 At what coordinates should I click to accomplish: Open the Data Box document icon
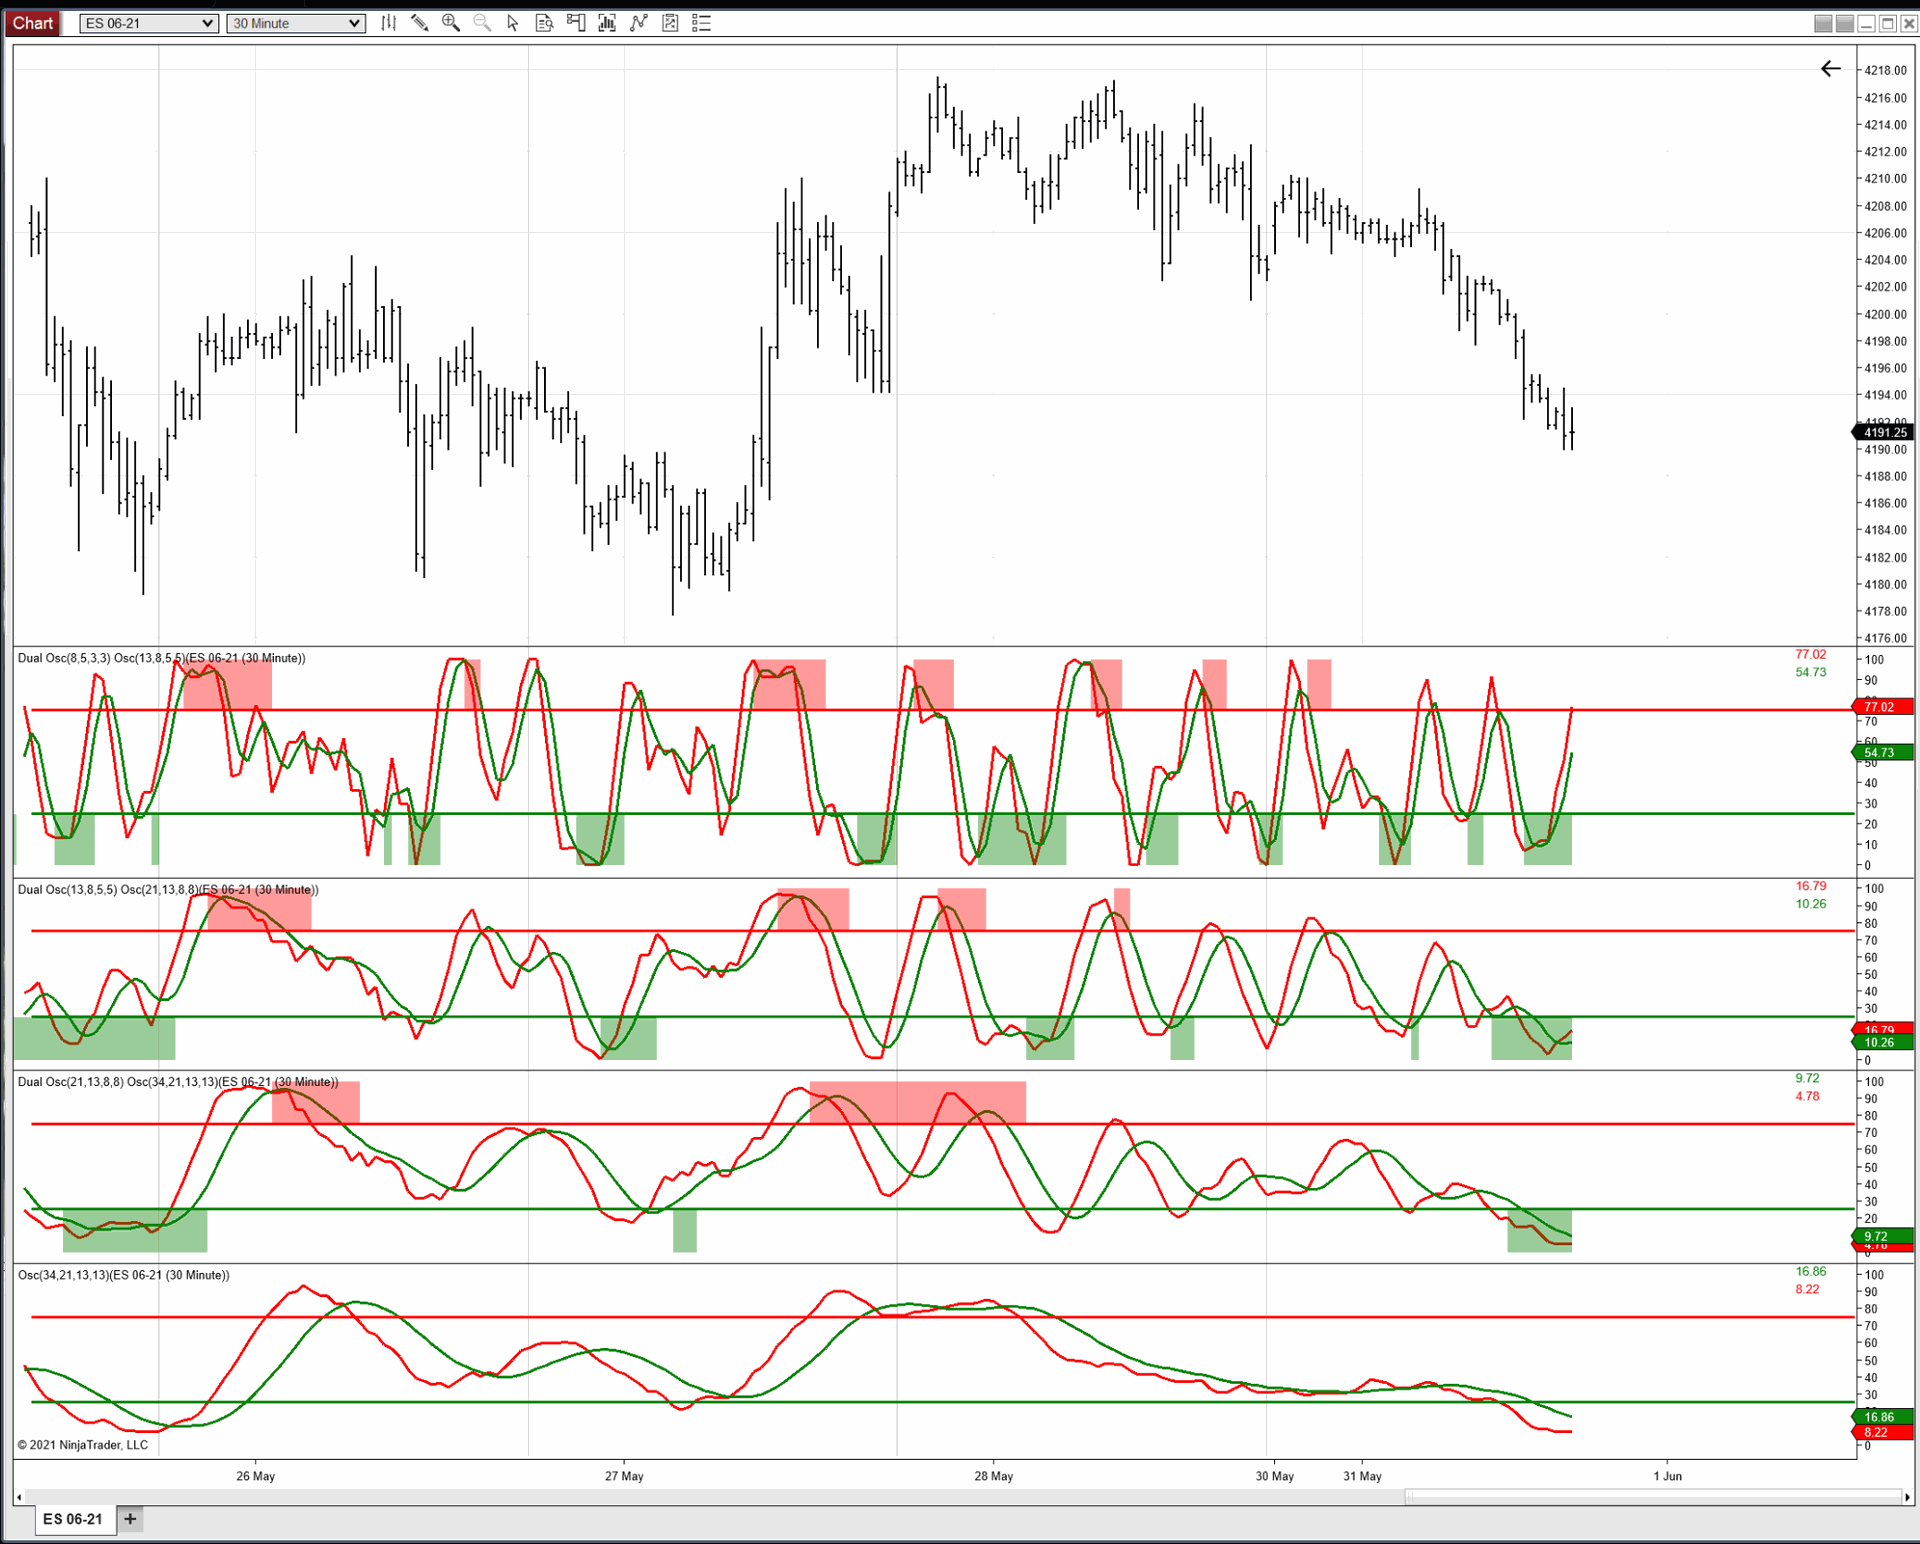(x=544, y=22)
